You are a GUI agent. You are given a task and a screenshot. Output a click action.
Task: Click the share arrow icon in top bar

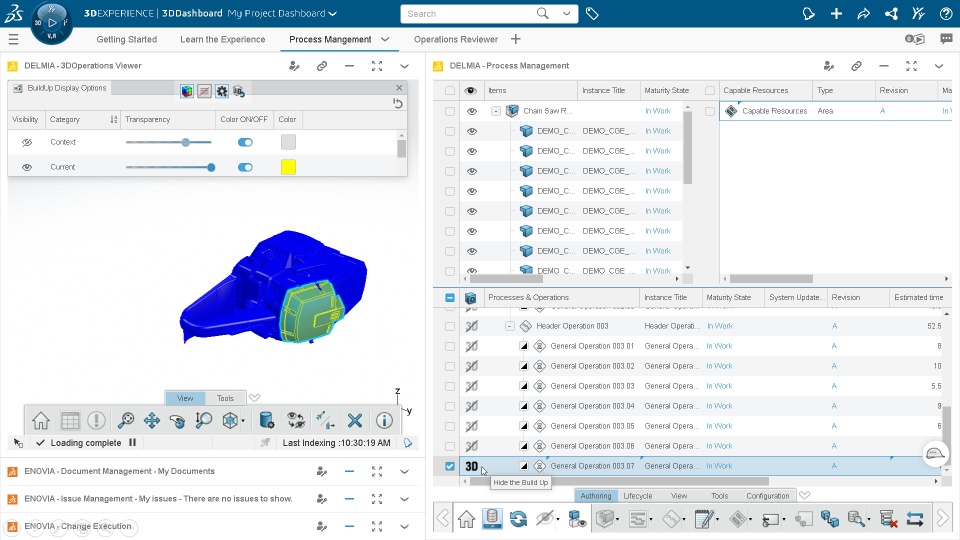point(863,13)
